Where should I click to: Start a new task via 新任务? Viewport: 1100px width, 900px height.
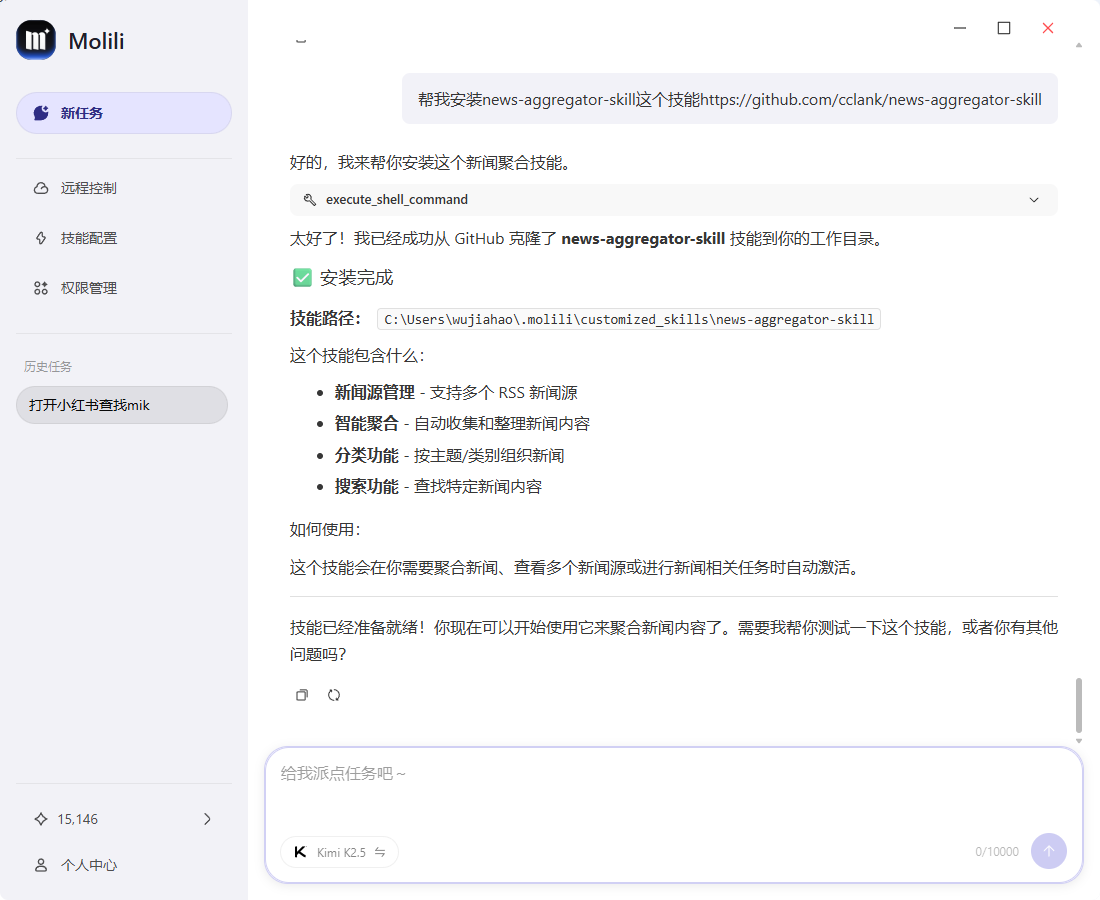coord(124,113)
